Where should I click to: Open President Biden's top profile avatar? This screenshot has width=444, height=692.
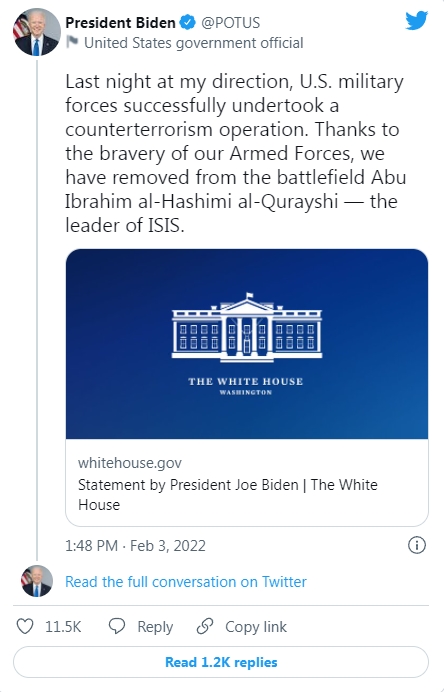tap(37, 32)
